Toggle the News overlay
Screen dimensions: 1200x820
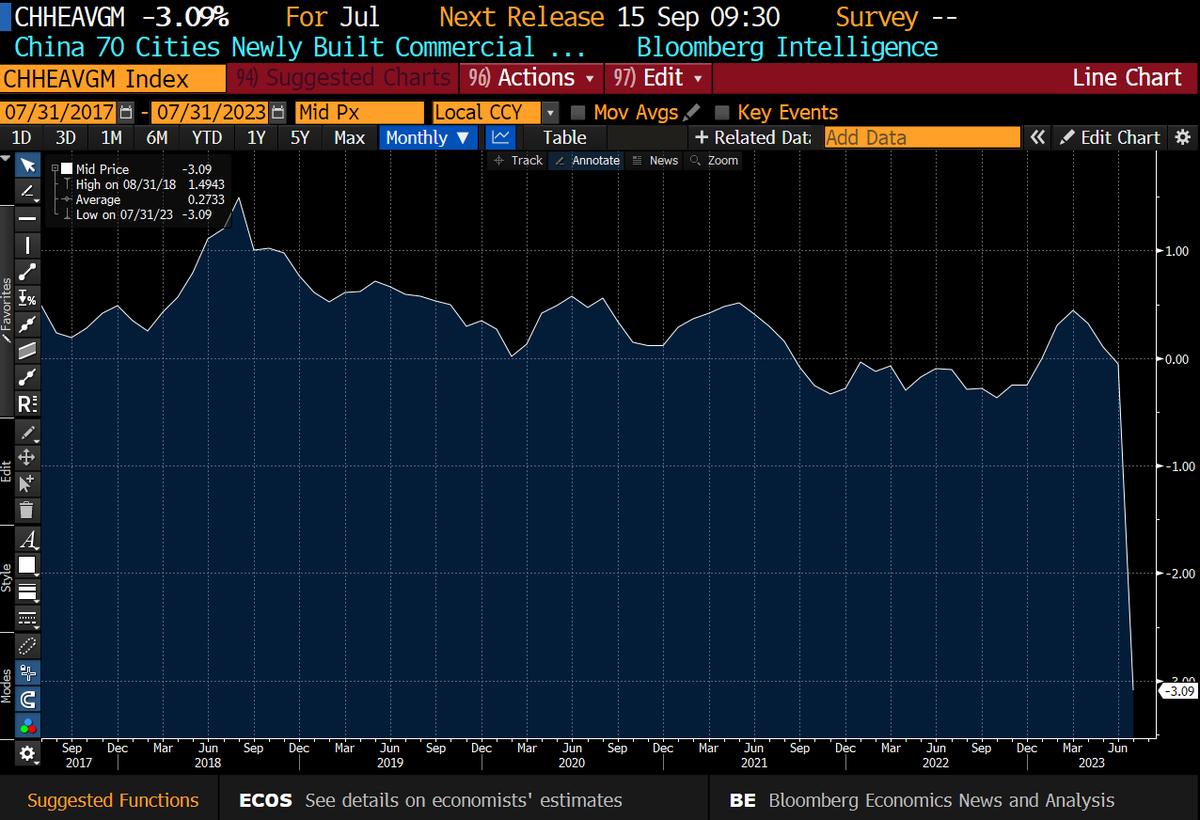point(655,160)
